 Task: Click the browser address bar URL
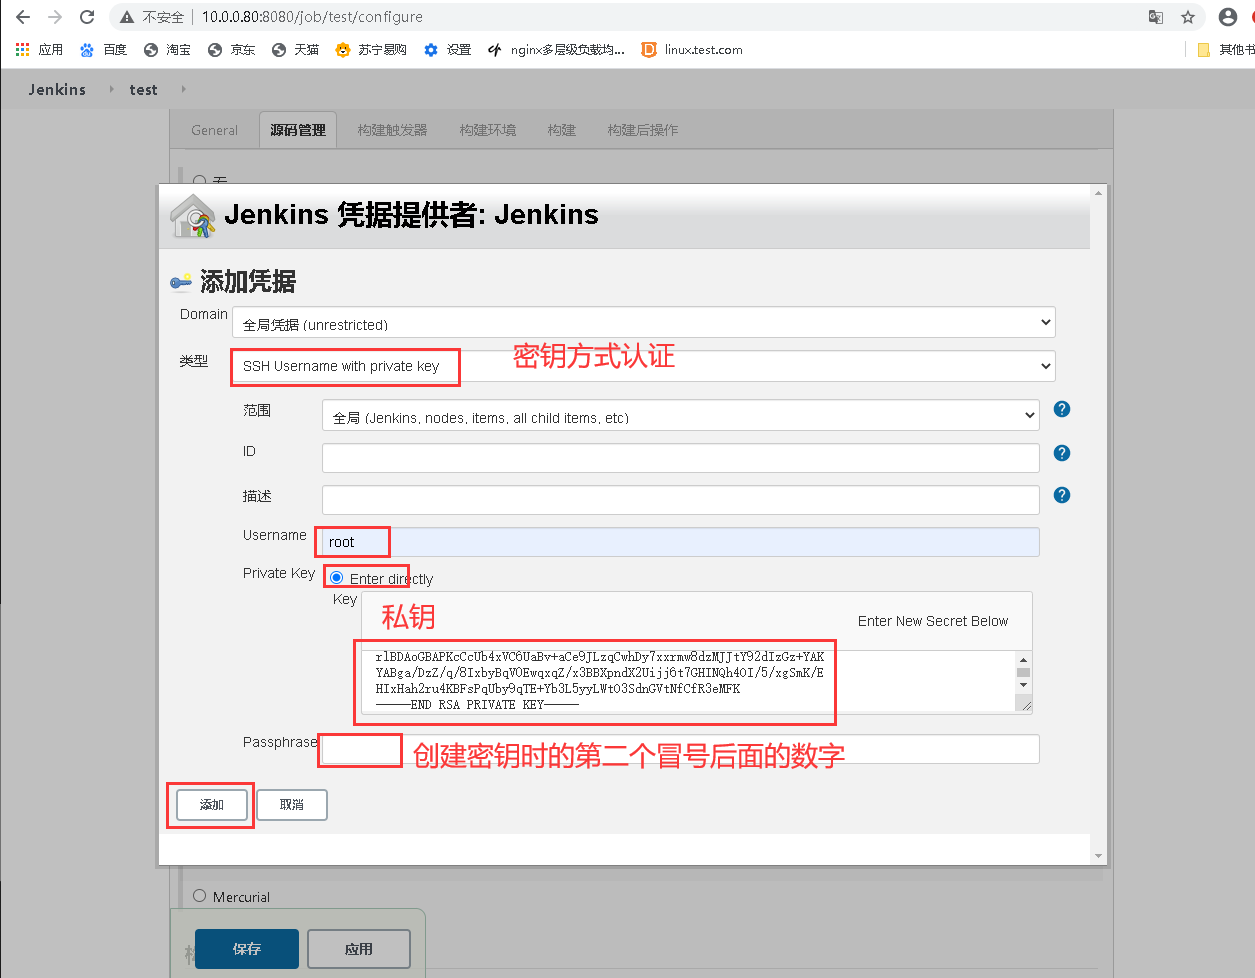pyautogui.click(x=312, y=17)
